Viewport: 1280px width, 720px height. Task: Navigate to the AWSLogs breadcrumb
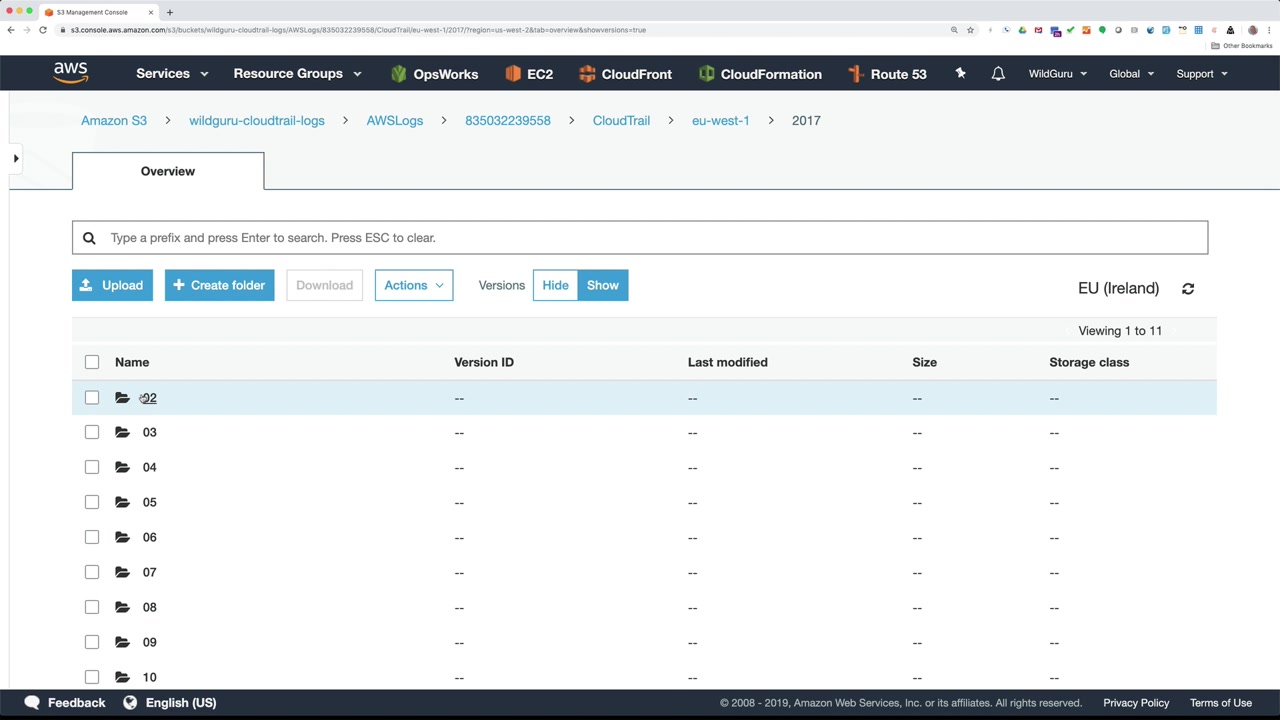click(x=395, y=120)
